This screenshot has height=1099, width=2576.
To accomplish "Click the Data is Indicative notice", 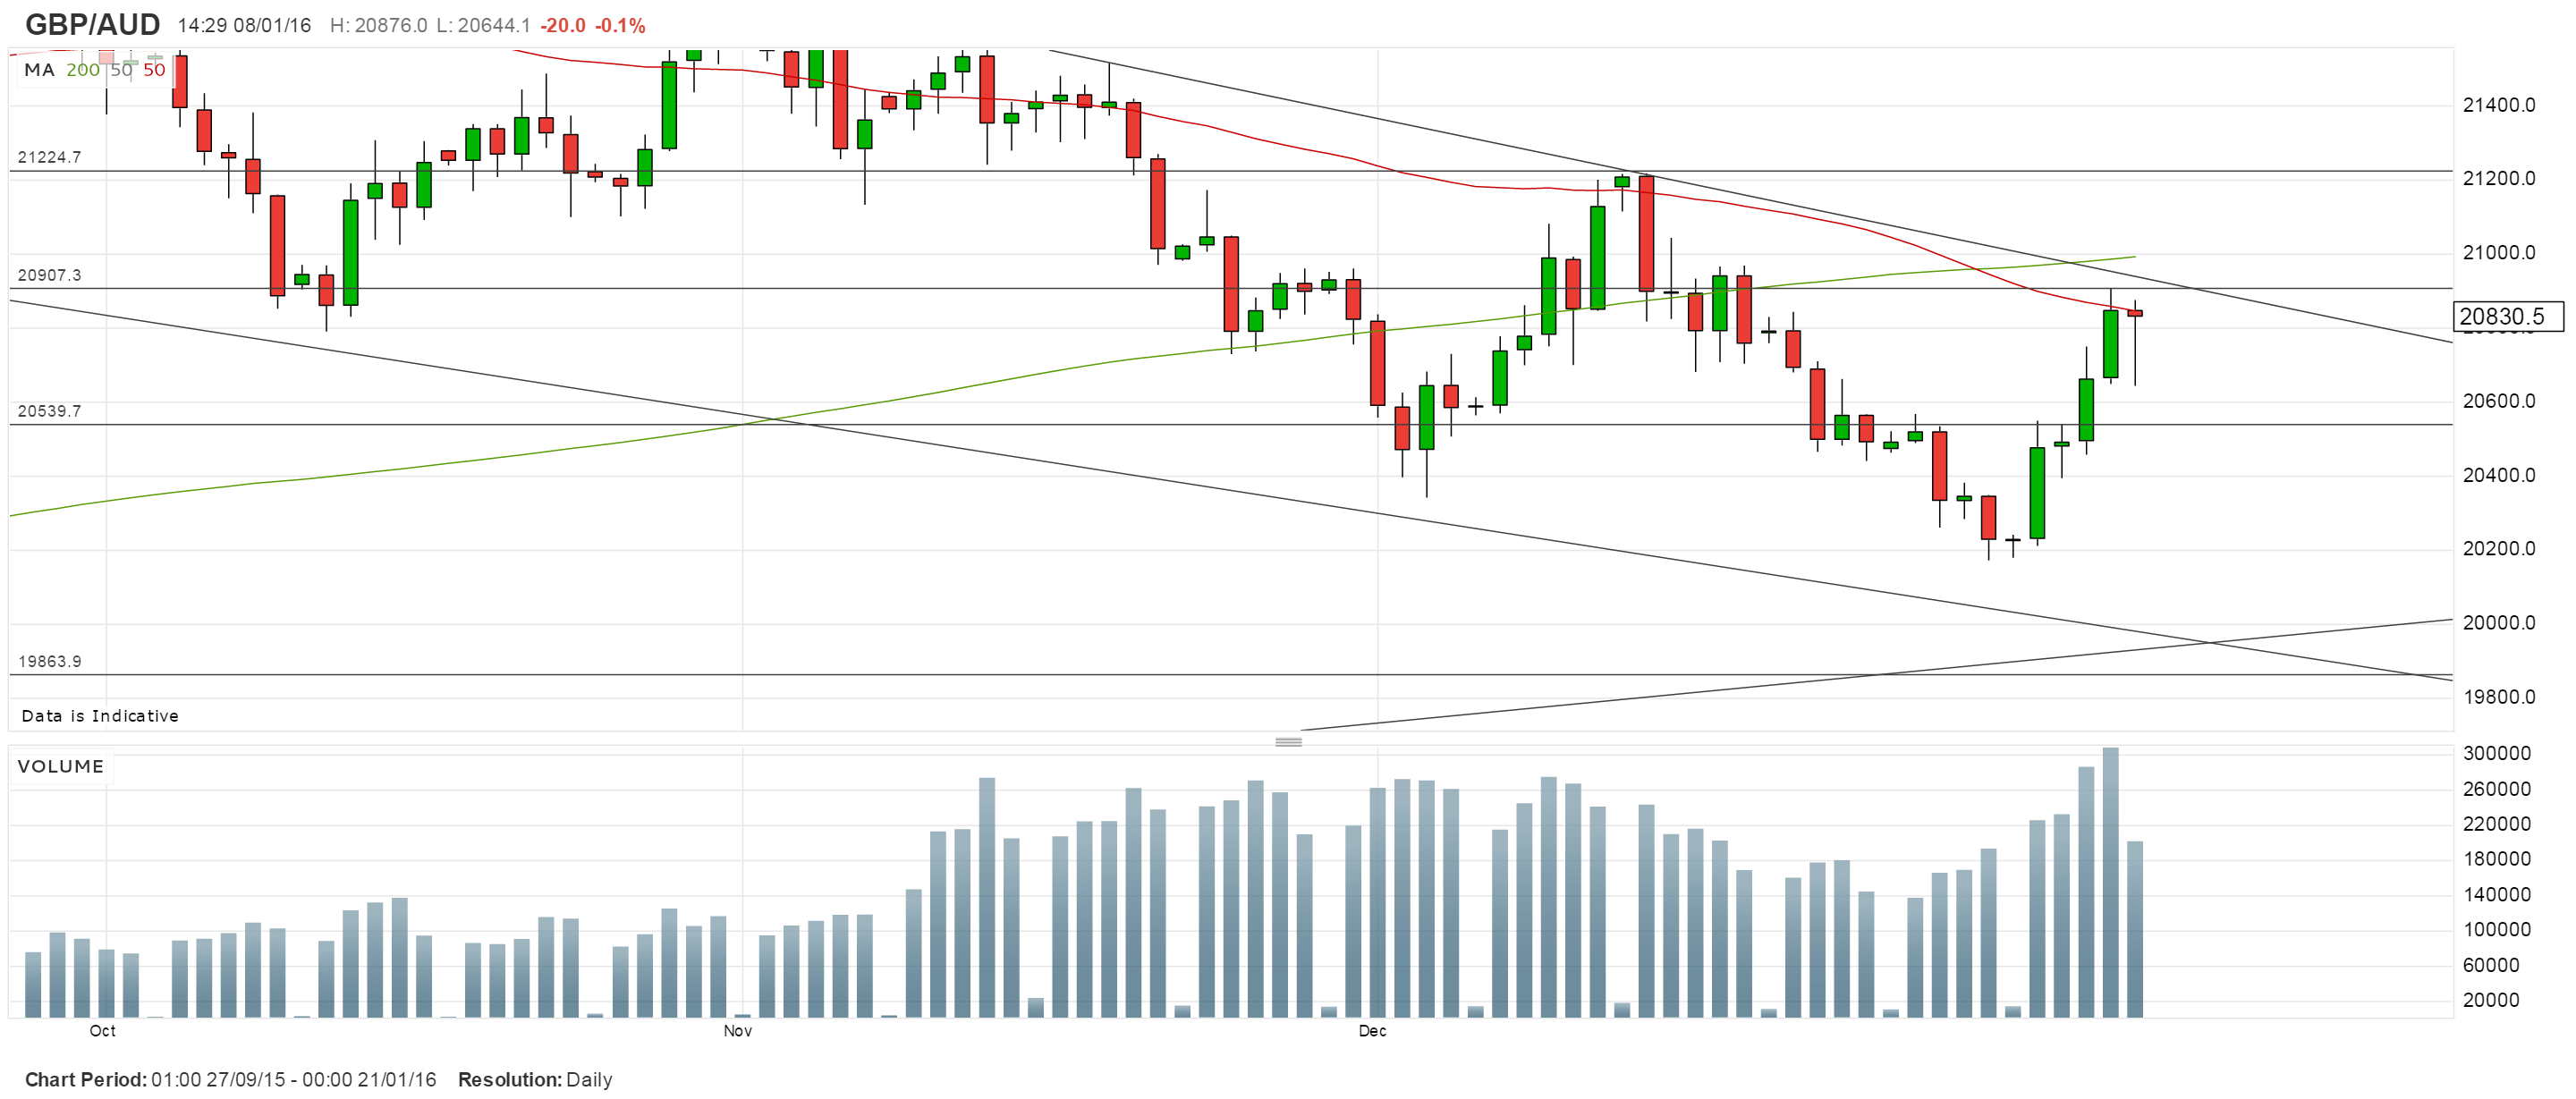I will (100, 716).
